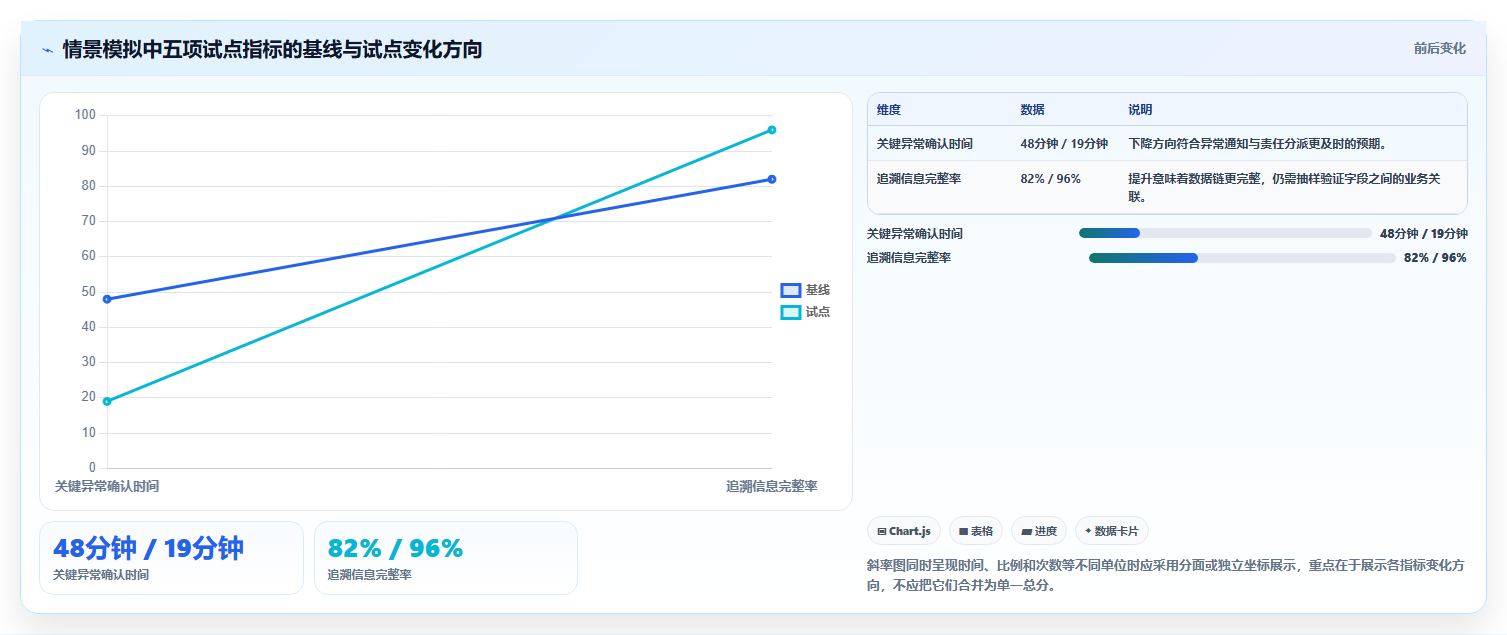Click the y-axis value 100
Screen dimensions: 1507x635
(86, 115)
